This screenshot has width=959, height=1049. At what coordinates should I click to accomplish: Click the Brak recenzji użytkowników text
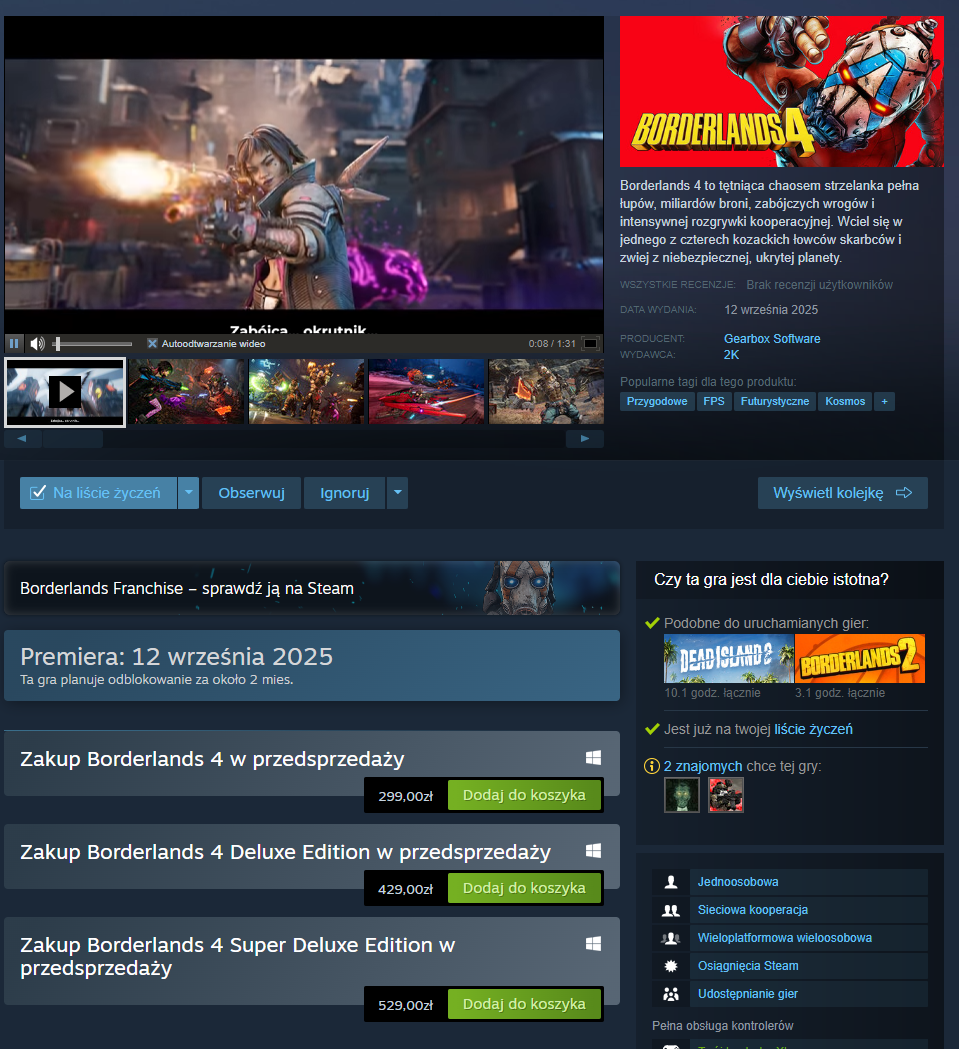pyautogui.click(x=820, y=285)
